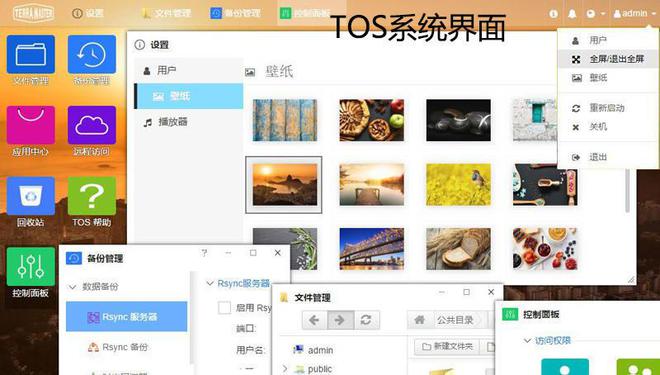Open the teal user icon in 控制面板

coord(565,367)
